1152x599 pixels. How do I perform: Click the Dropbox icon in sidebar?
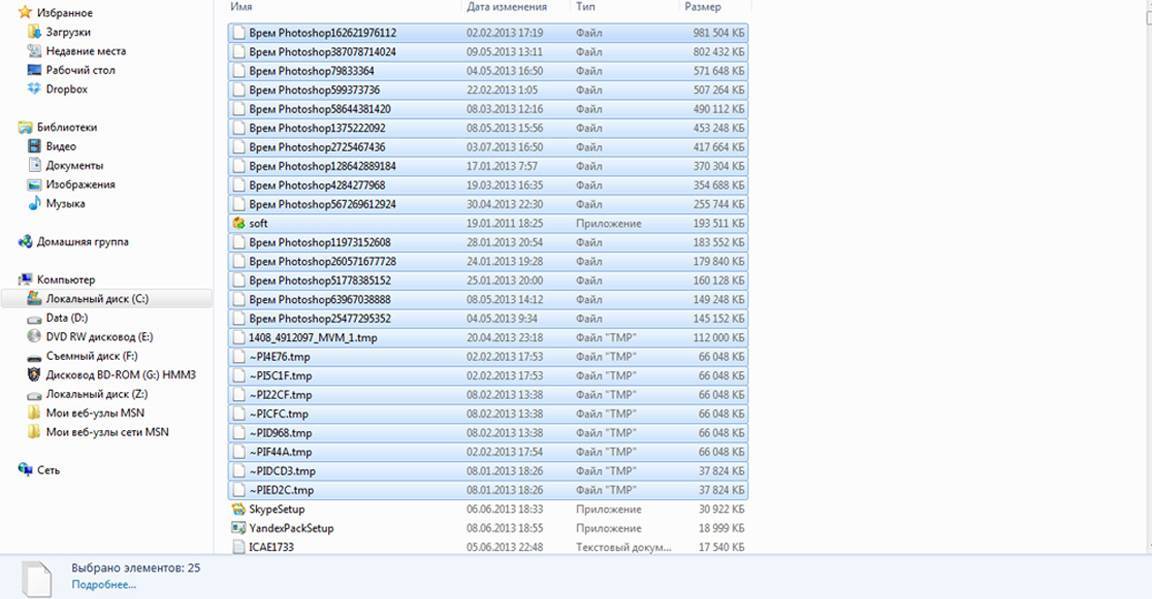(x=34, y=89)
